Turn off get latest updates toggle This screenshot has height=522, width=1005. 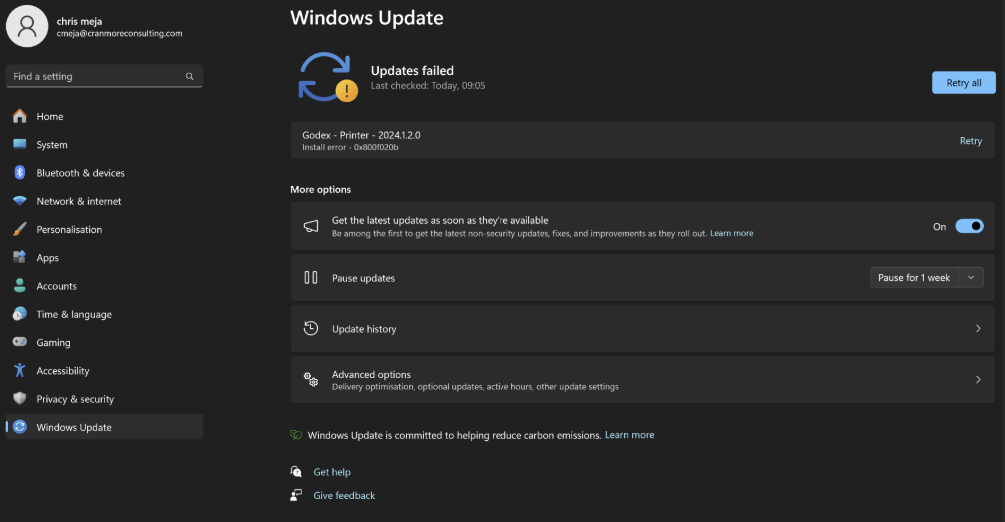point(969,226)
